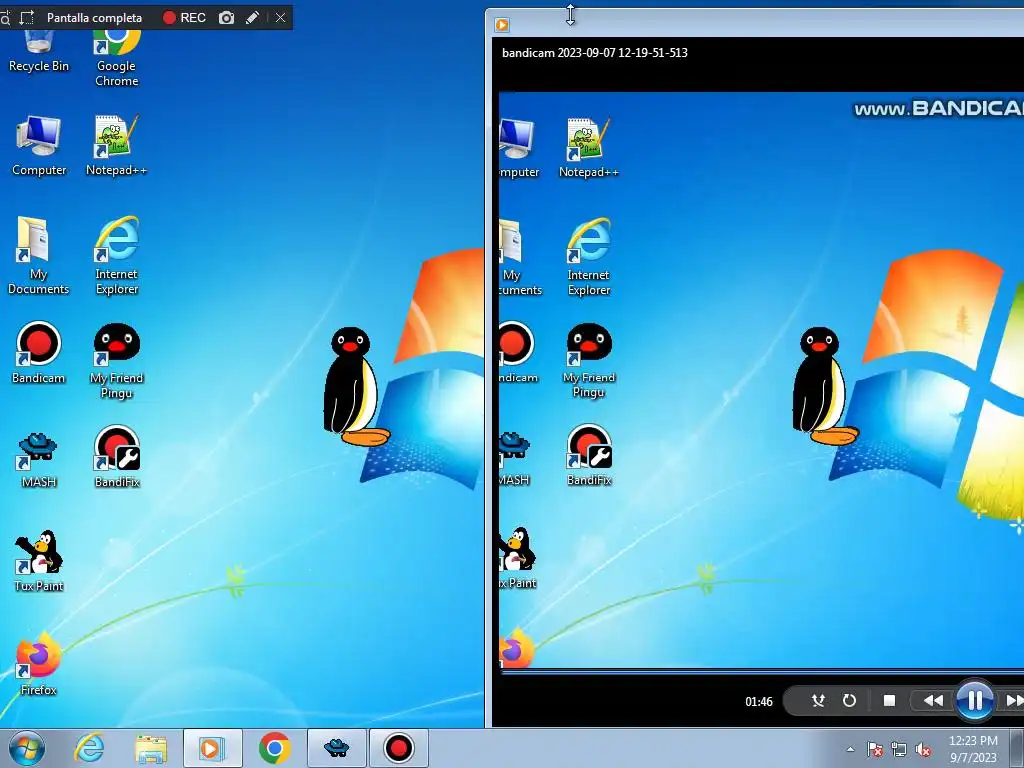Select the Notepad++ desktop shortcut
Screen dimensions: 1024x768
(116, 146)
